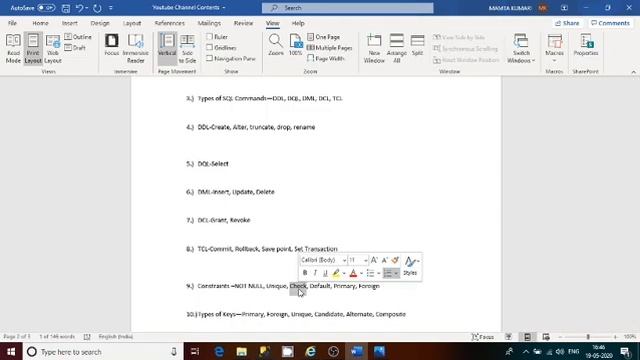The width and height of the screenshot is (640, 360).
Task: Redo the last action
Action: click(x=97, y=8)
